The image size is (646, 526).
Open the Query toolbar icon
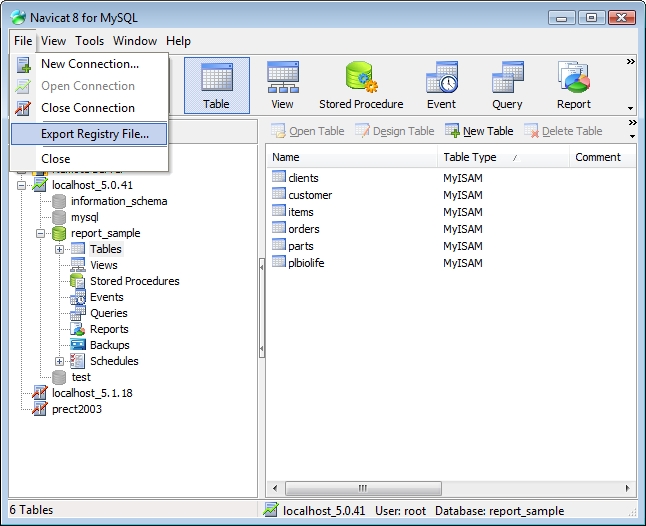click(507, 85)
